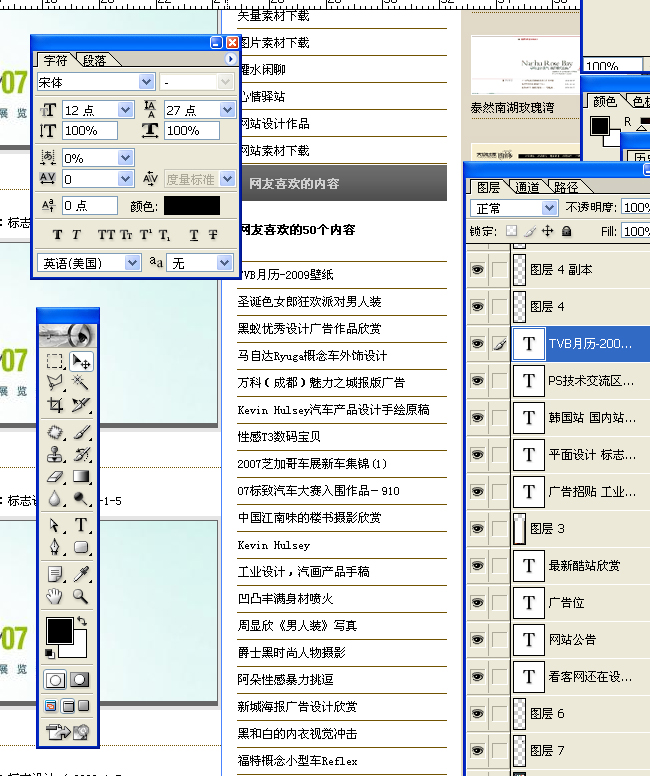Select the History Brush tool

click(81, 454)
